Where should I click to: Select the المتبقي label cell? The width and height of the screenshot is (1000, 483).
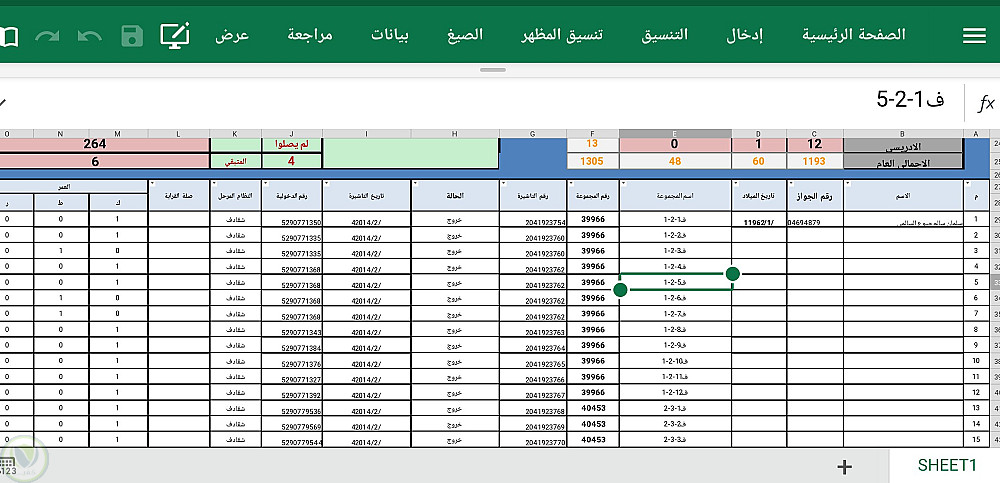(235, 161)
